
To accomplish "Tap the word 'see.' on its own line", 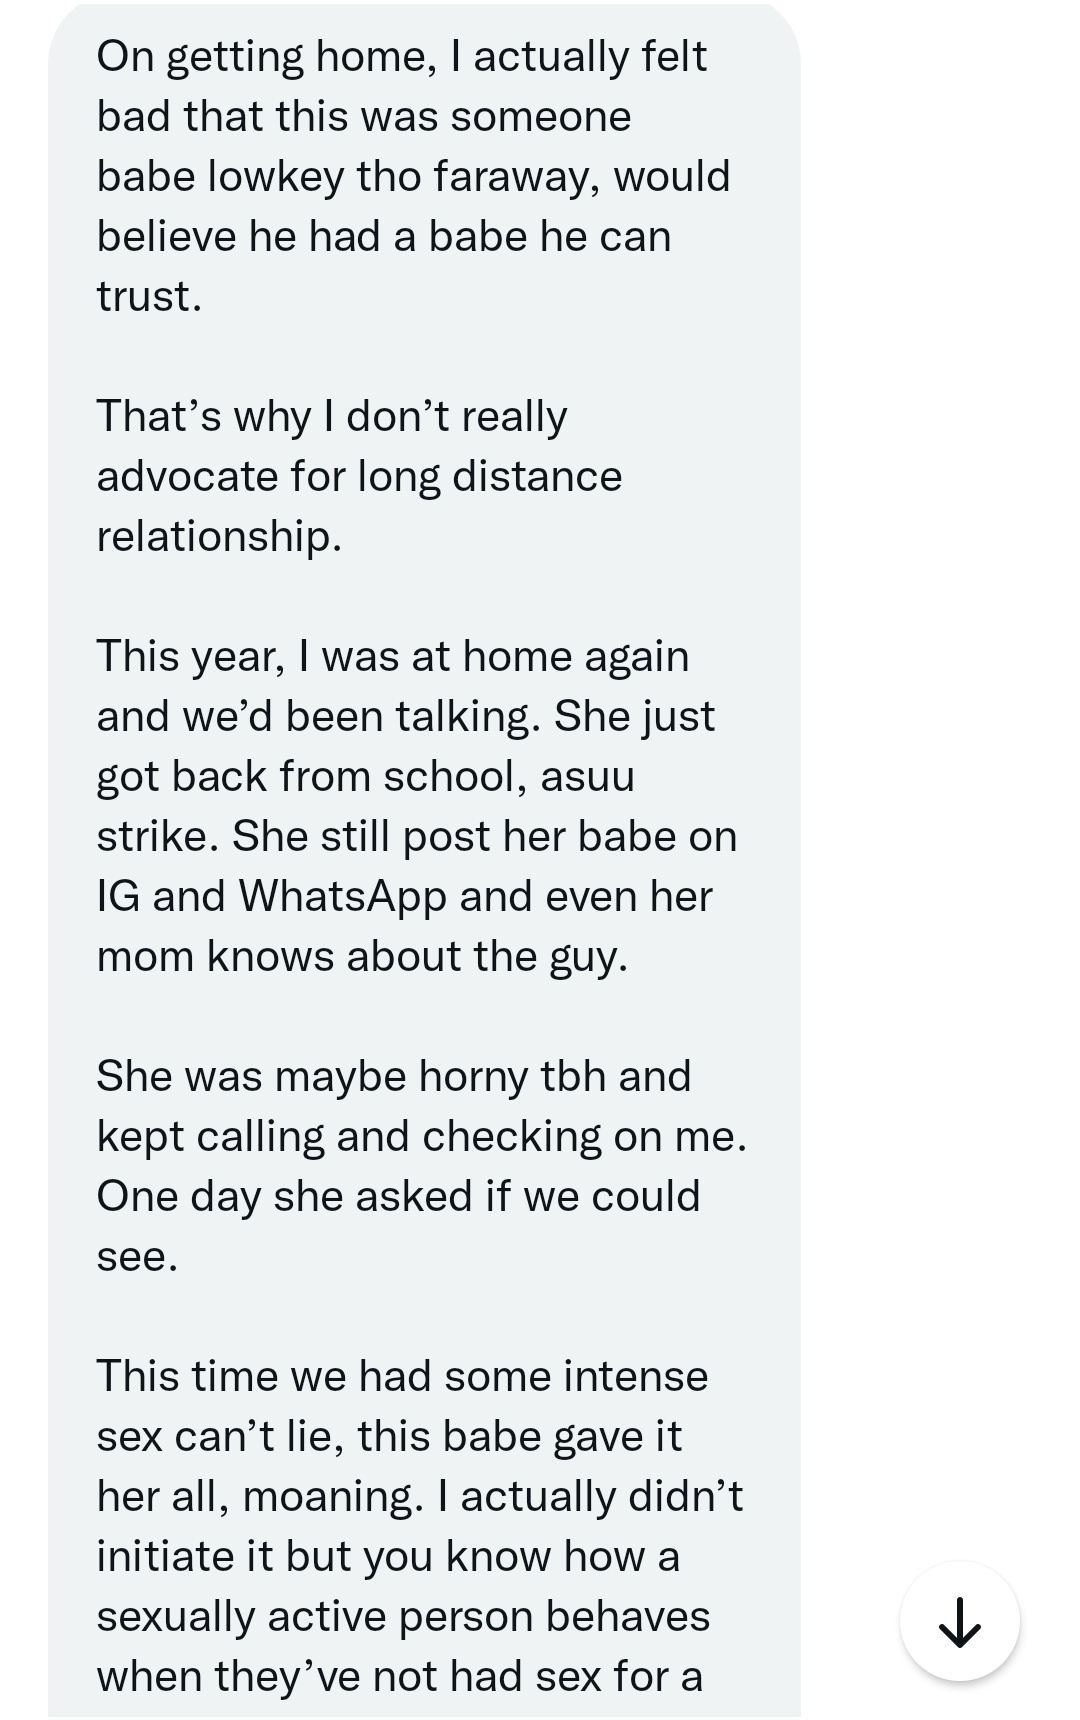I will pos(137,1257).
